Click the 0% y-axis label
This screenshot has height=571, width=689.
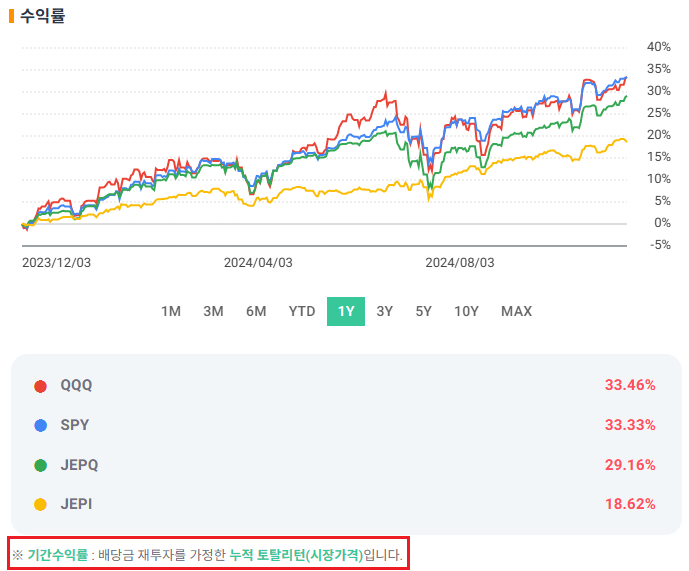662,223
